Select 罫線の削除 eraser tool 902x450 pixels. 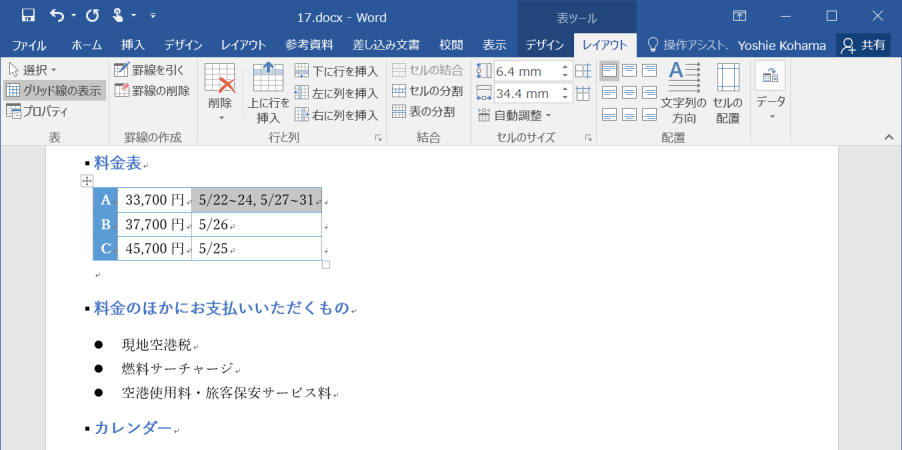(152, 90)
